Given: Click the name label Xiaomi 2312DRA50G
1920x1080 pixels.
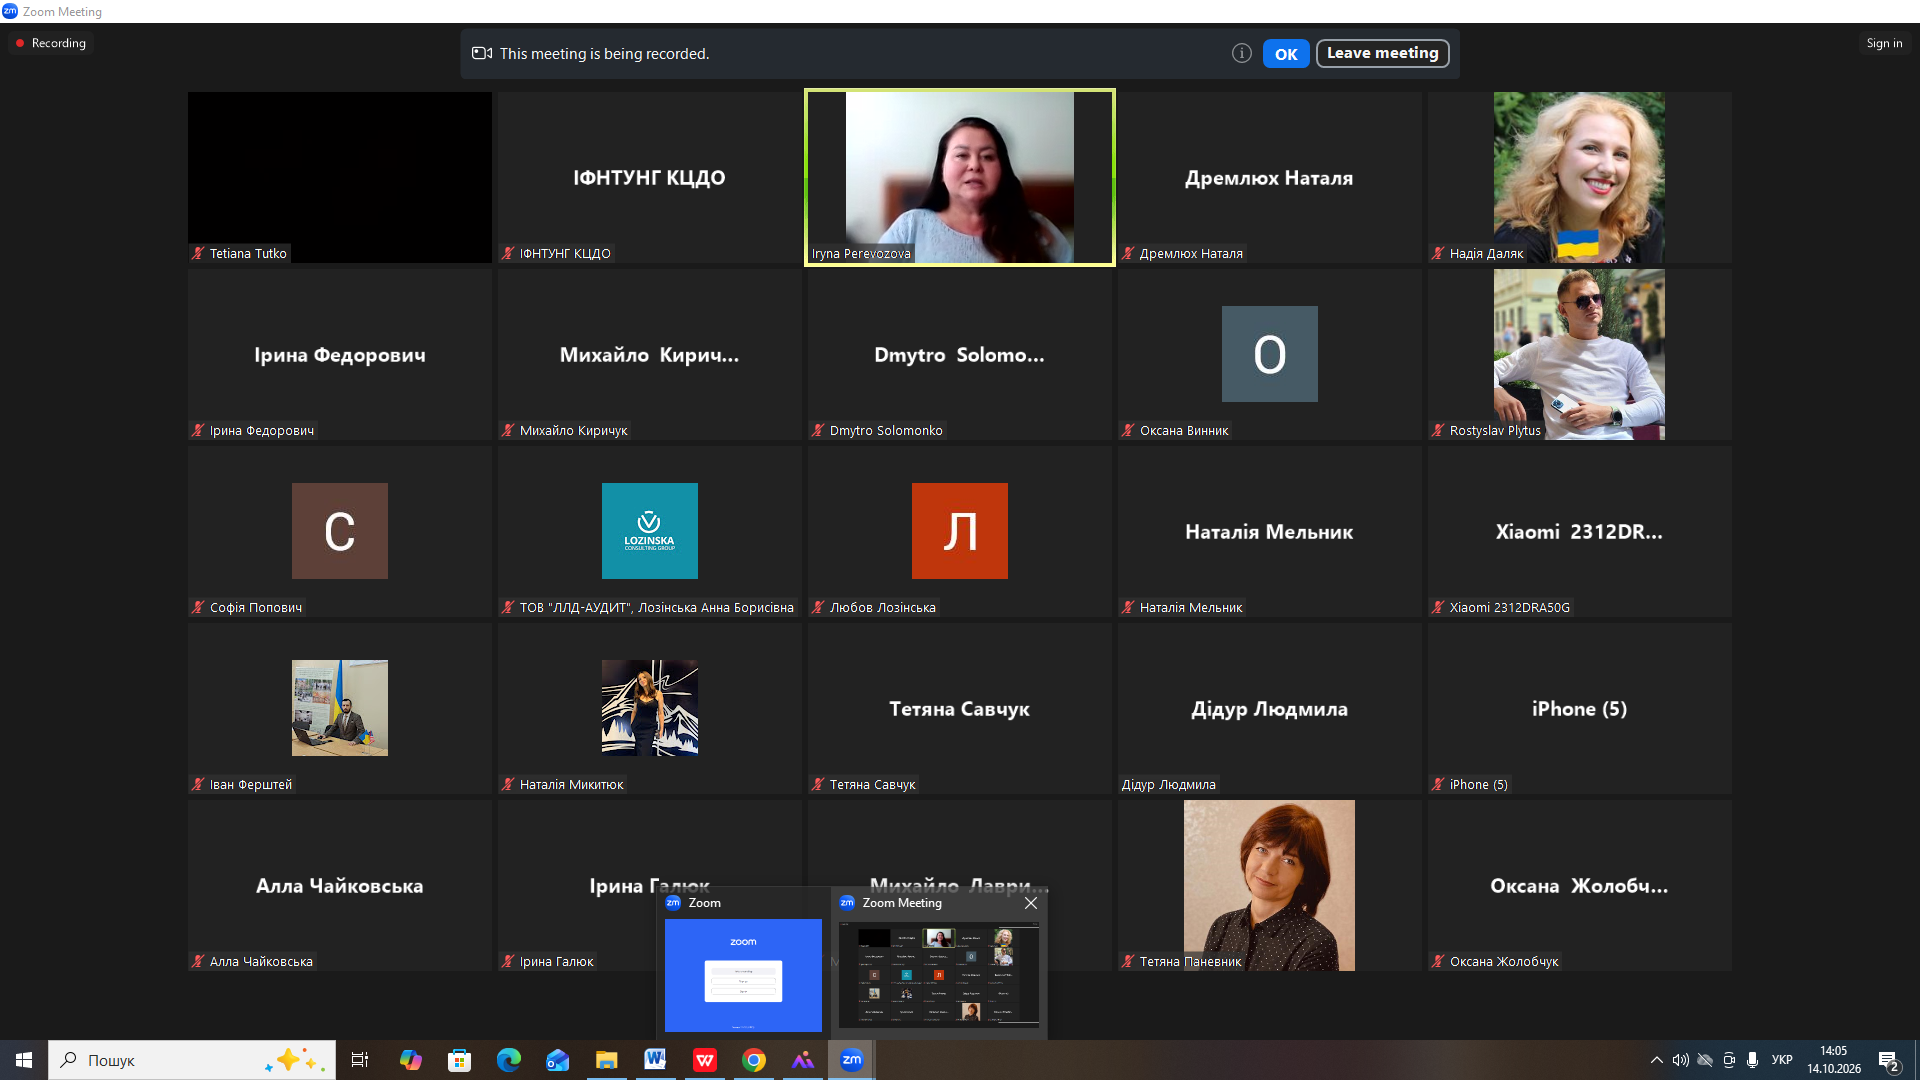Looking at the screenshot, I should tap(1510, 608).
